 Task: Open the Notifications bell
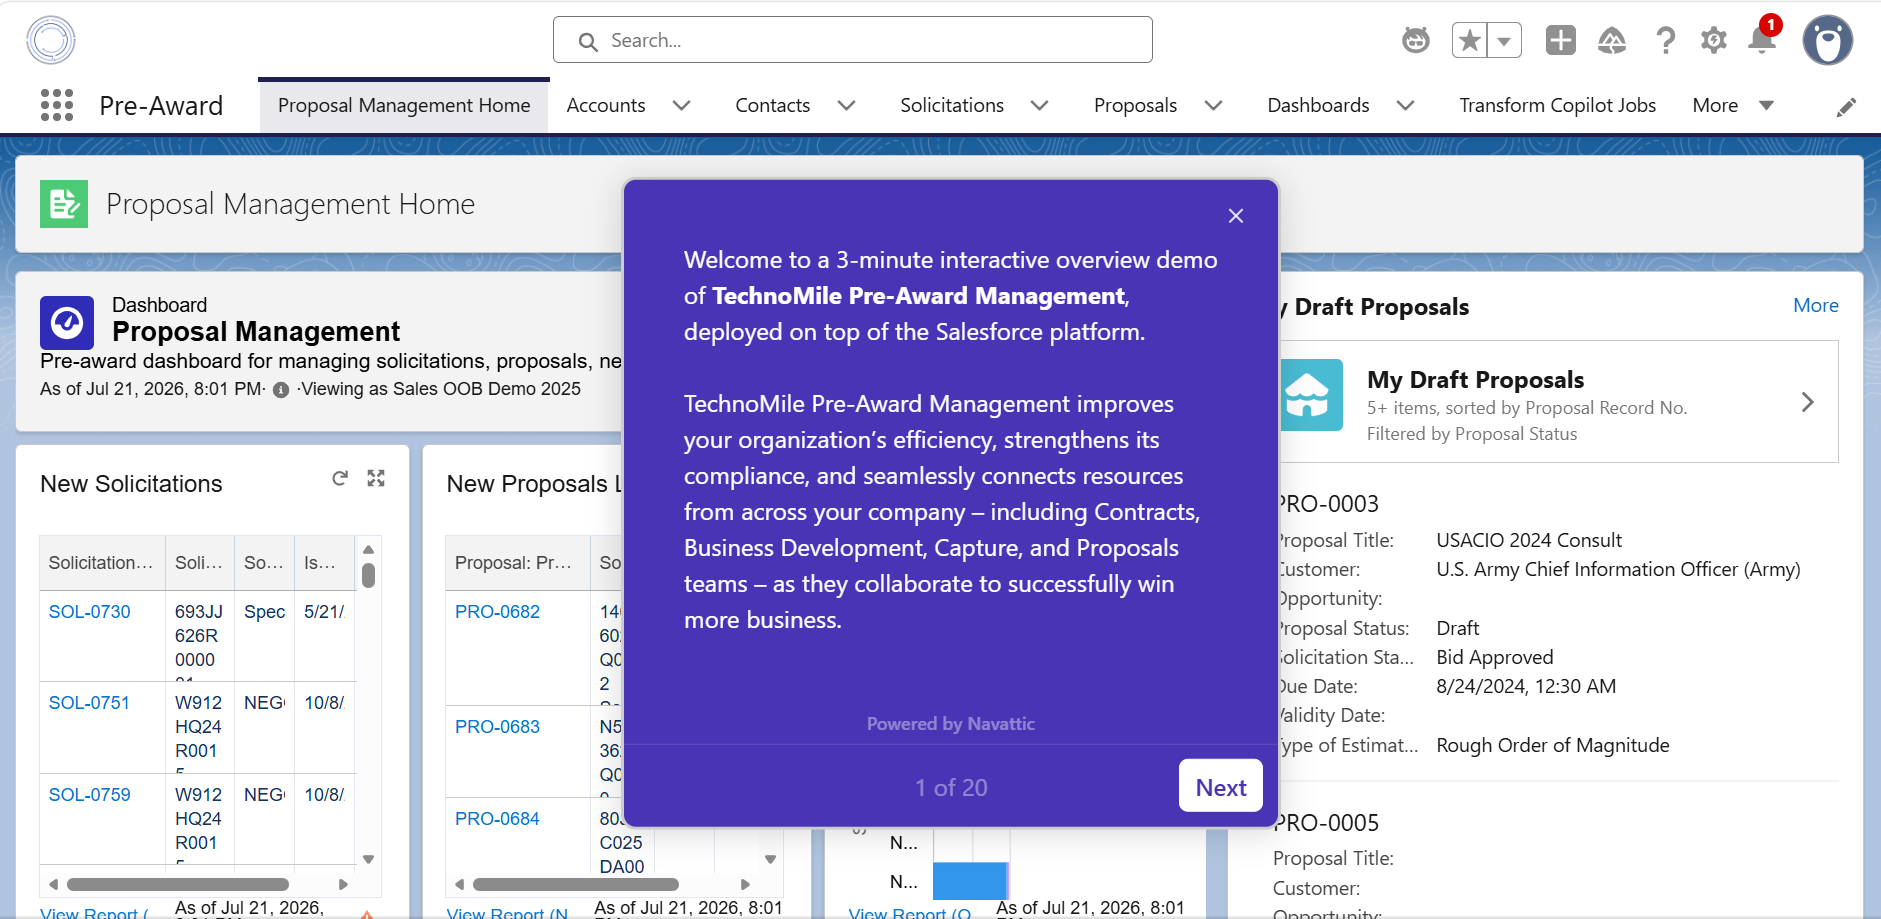point(1762,39)
